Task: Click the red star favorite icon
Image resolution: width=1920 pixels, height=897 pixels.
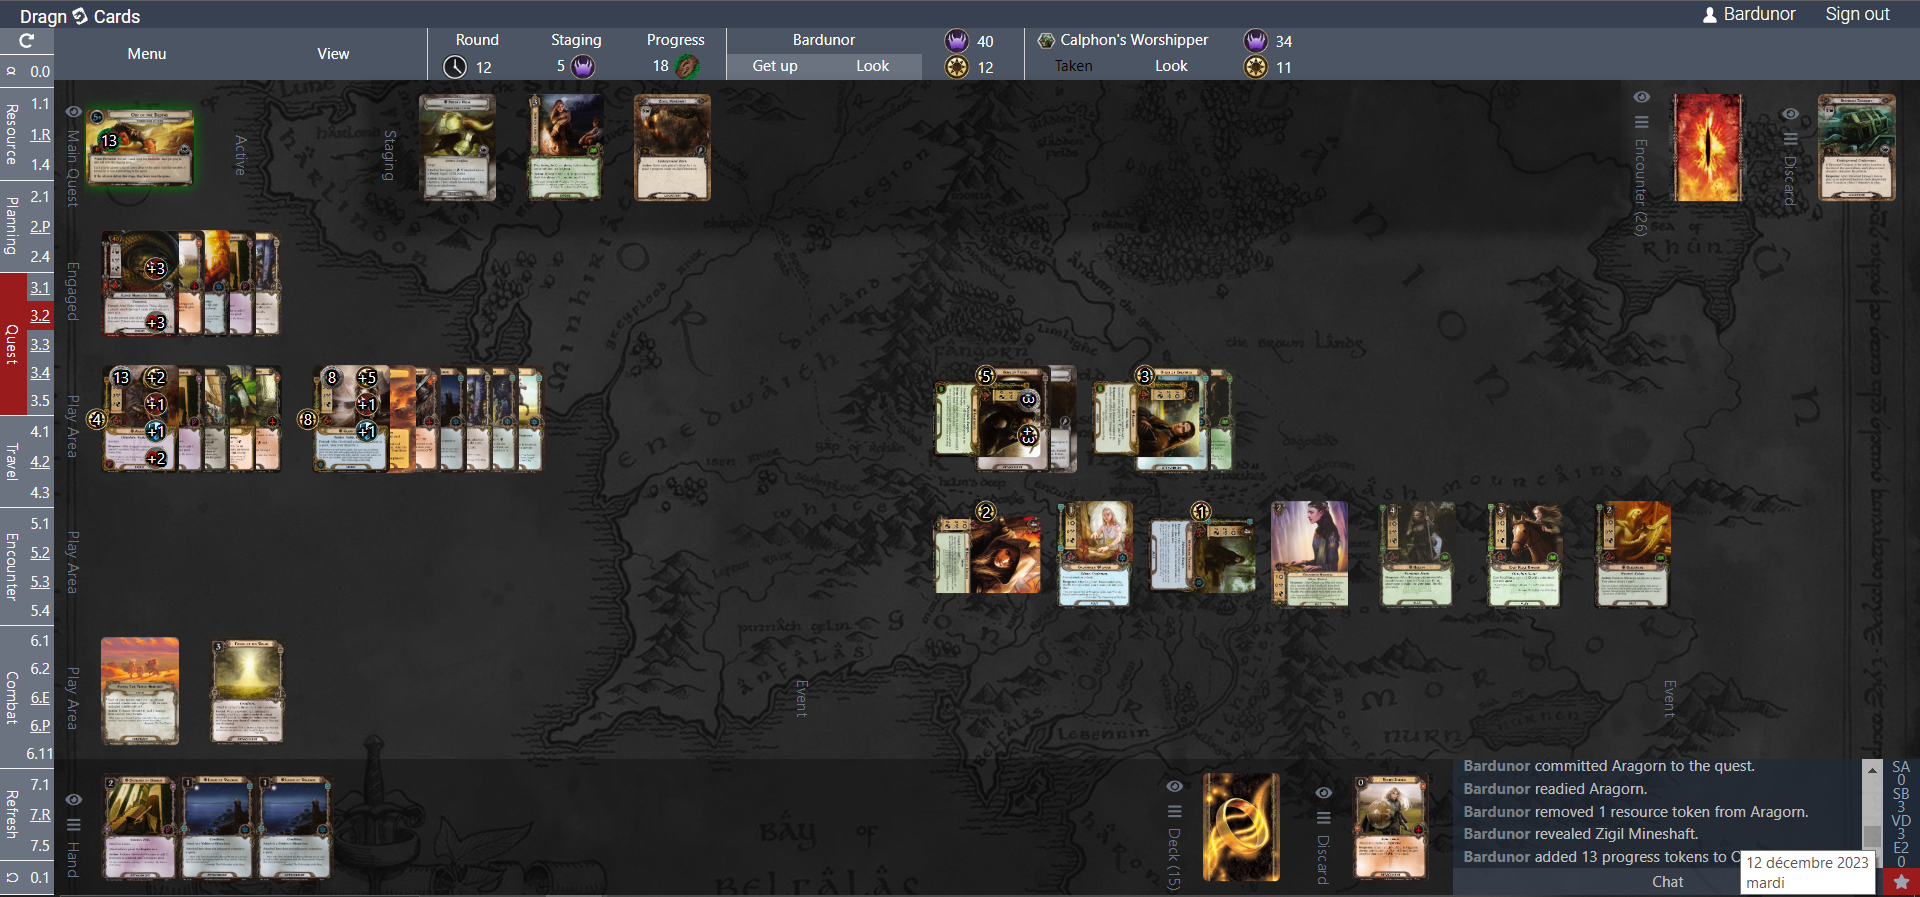Action: tap(1901, 882)
